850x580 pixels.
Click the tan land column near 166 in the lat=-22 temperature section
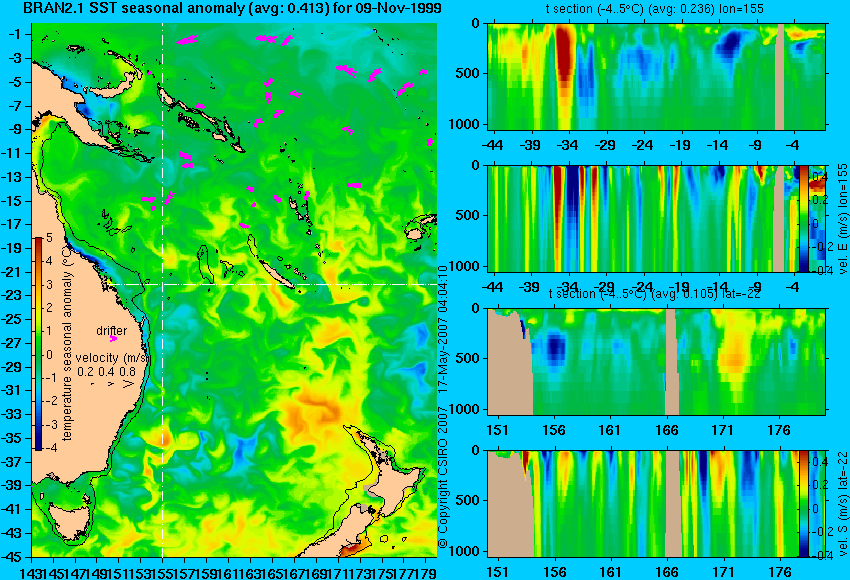[672, 361]
